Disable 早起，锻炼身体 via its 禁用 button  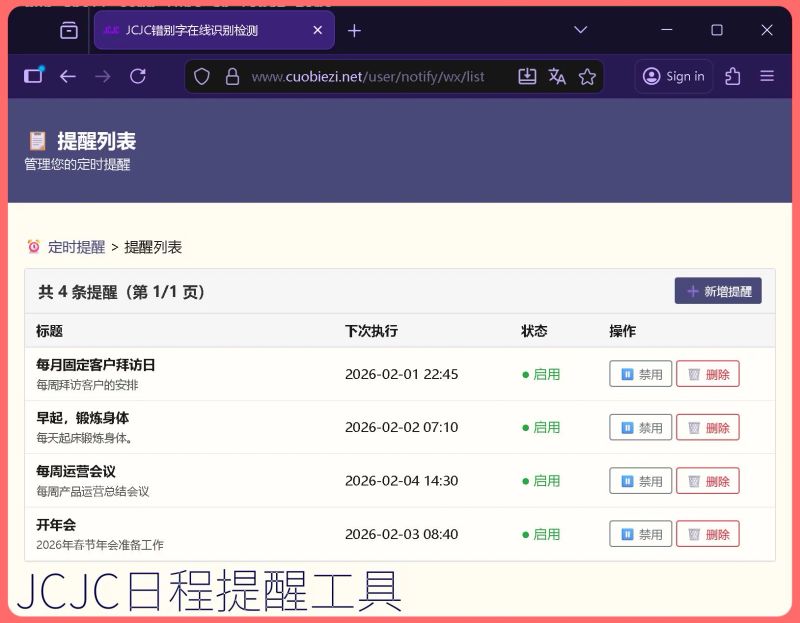(640, 427)
